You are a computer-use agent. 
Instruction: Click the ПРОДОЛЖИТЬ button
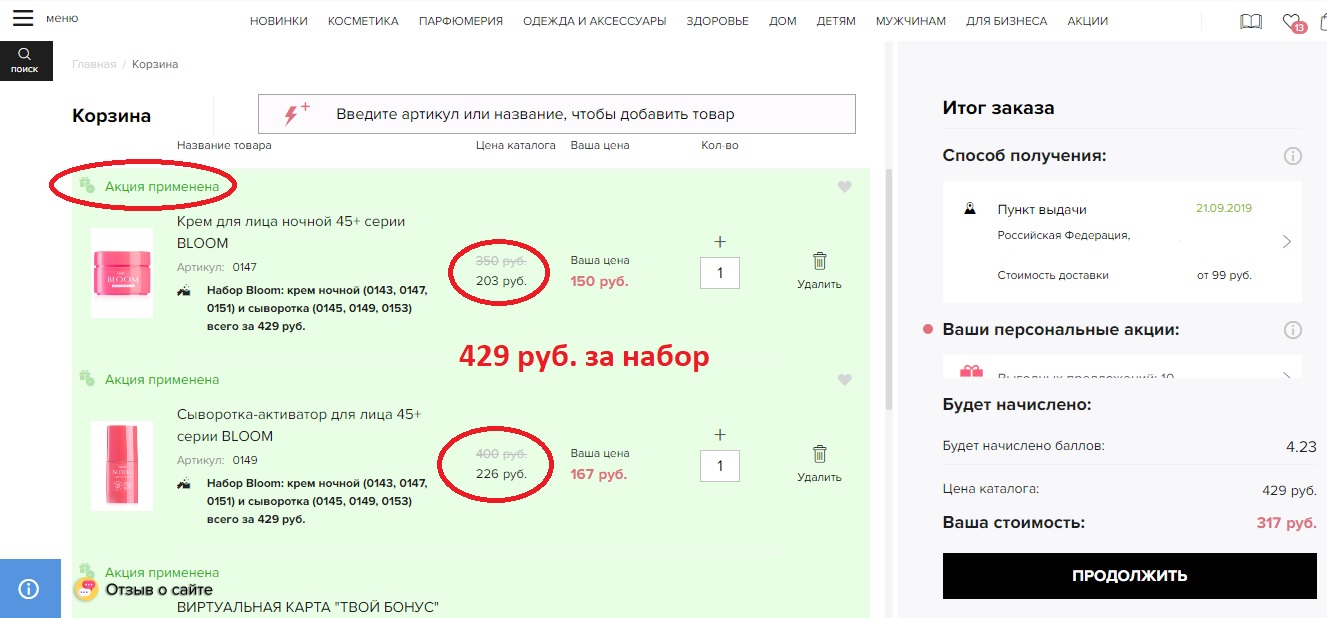click(x=1130, y=576)
